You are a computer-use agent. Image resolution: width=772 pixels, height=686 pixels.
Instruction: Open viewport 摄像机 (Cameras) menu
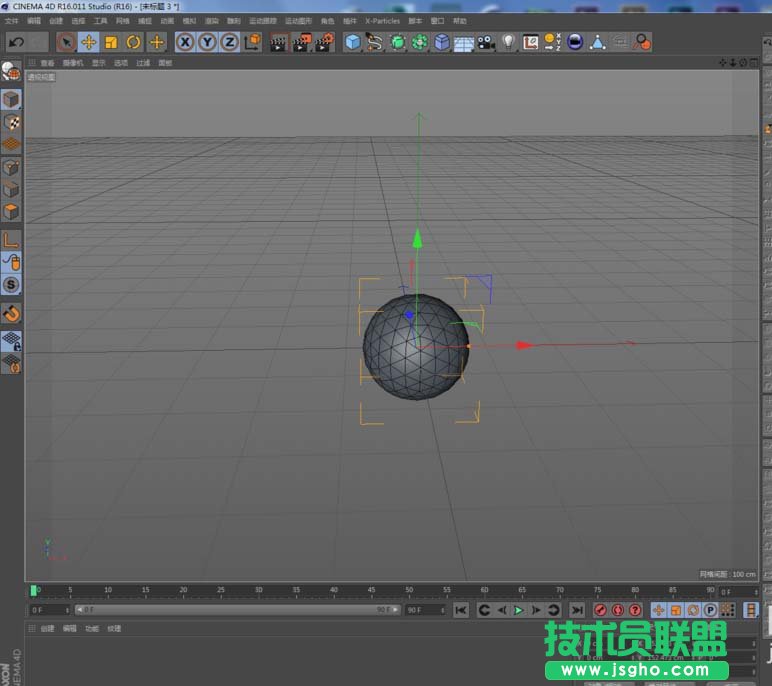pyautogui.click(x=73, y=63)
